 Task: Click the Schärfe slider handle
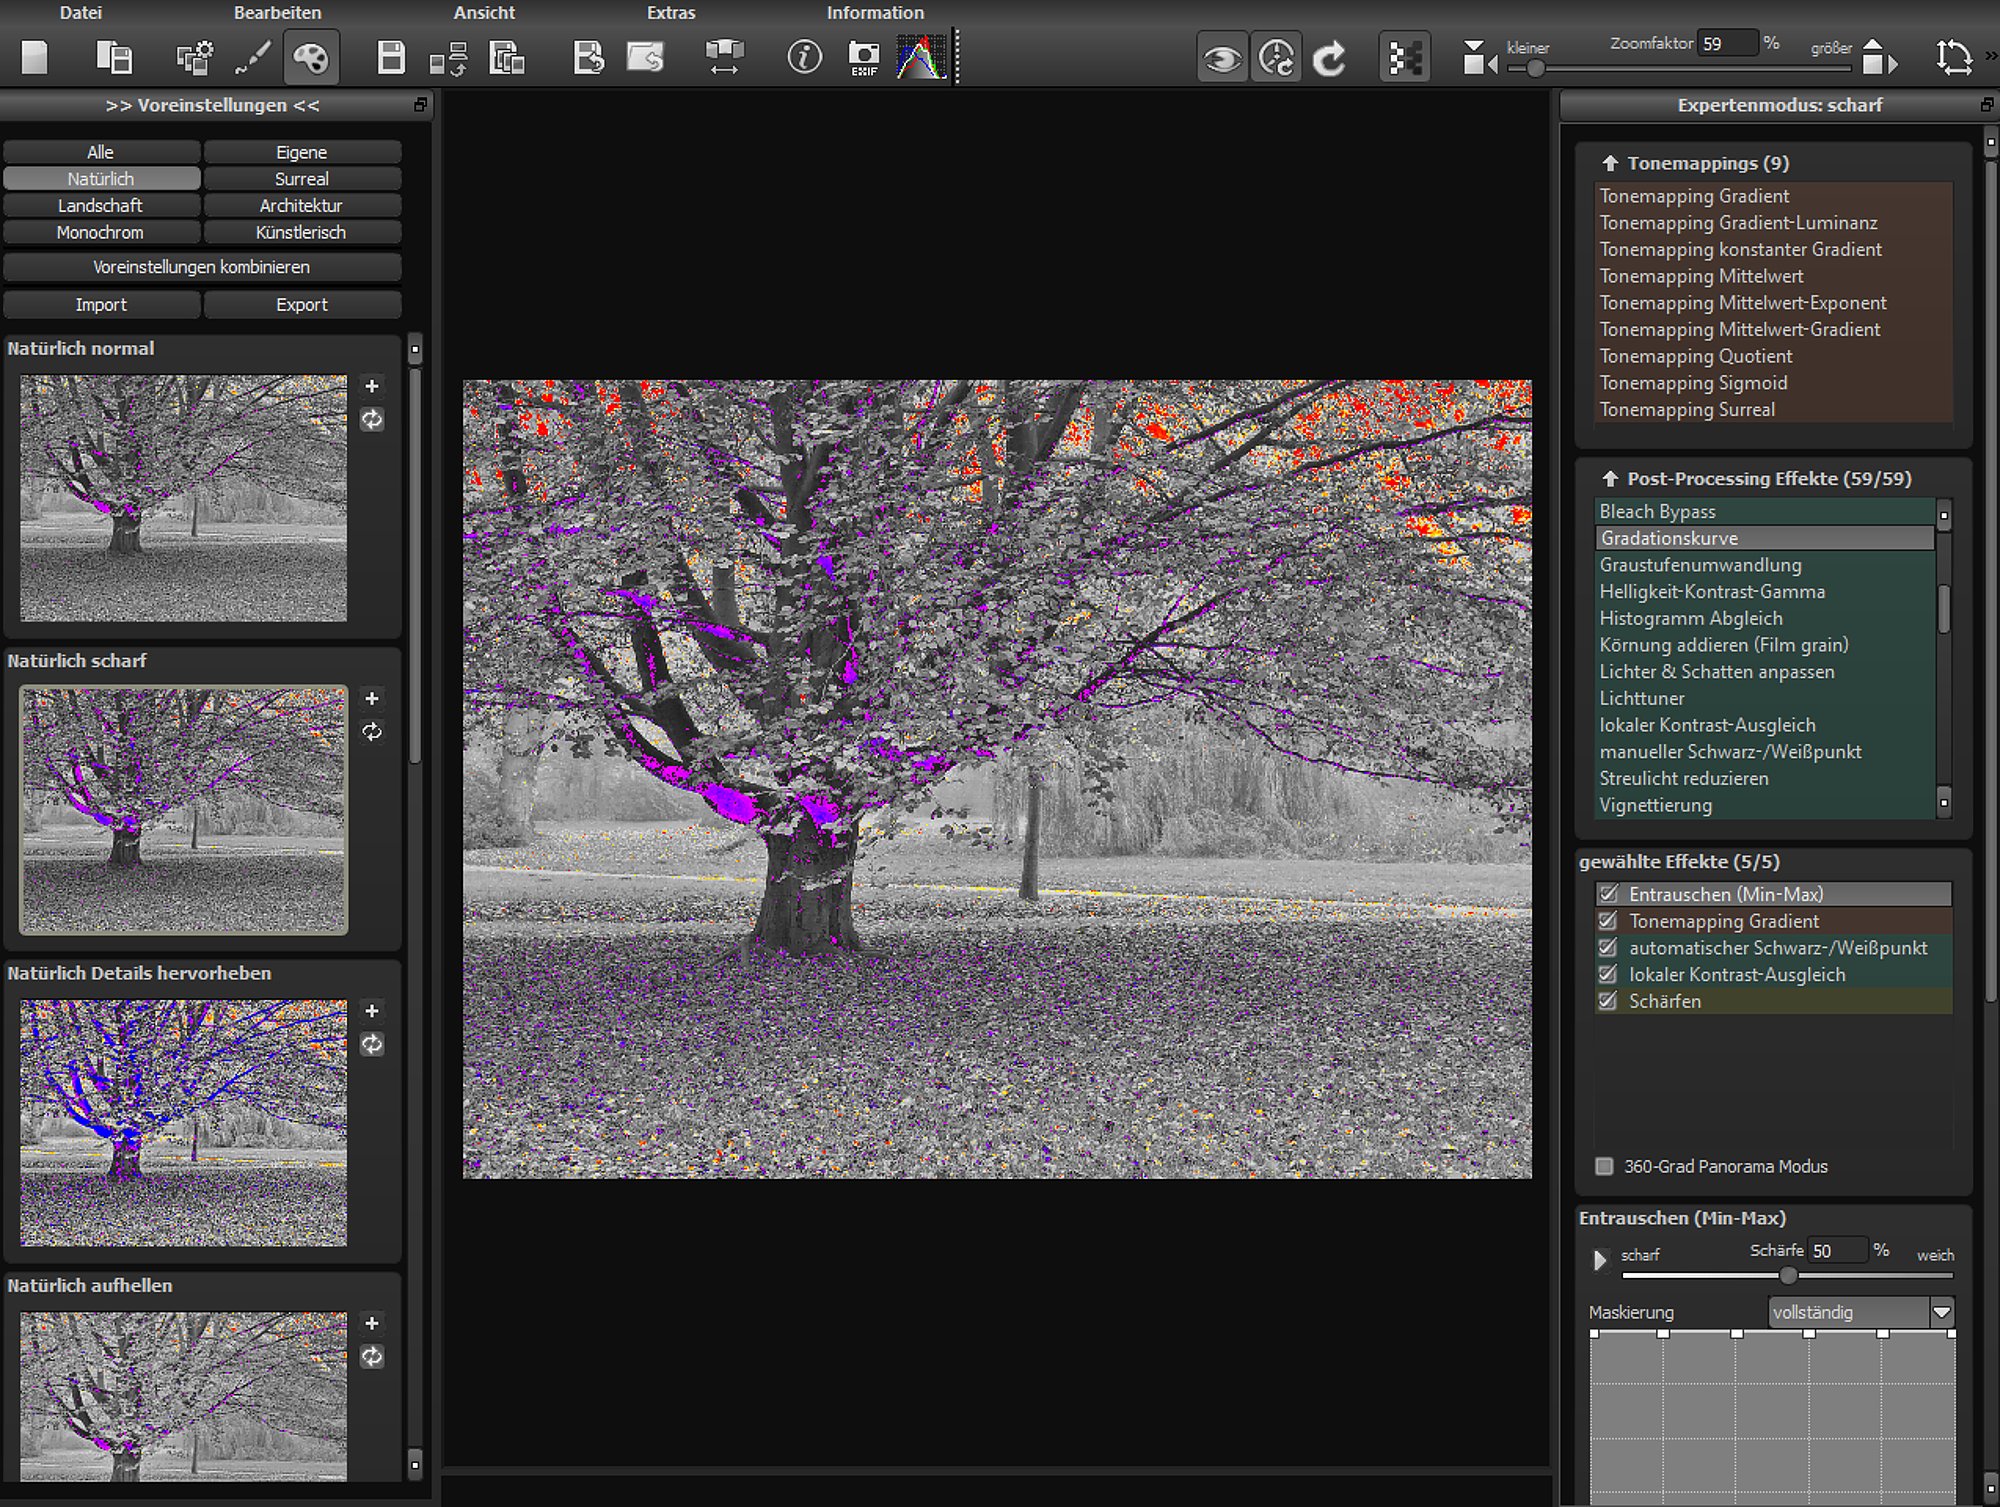[x=1788, y=1275]
